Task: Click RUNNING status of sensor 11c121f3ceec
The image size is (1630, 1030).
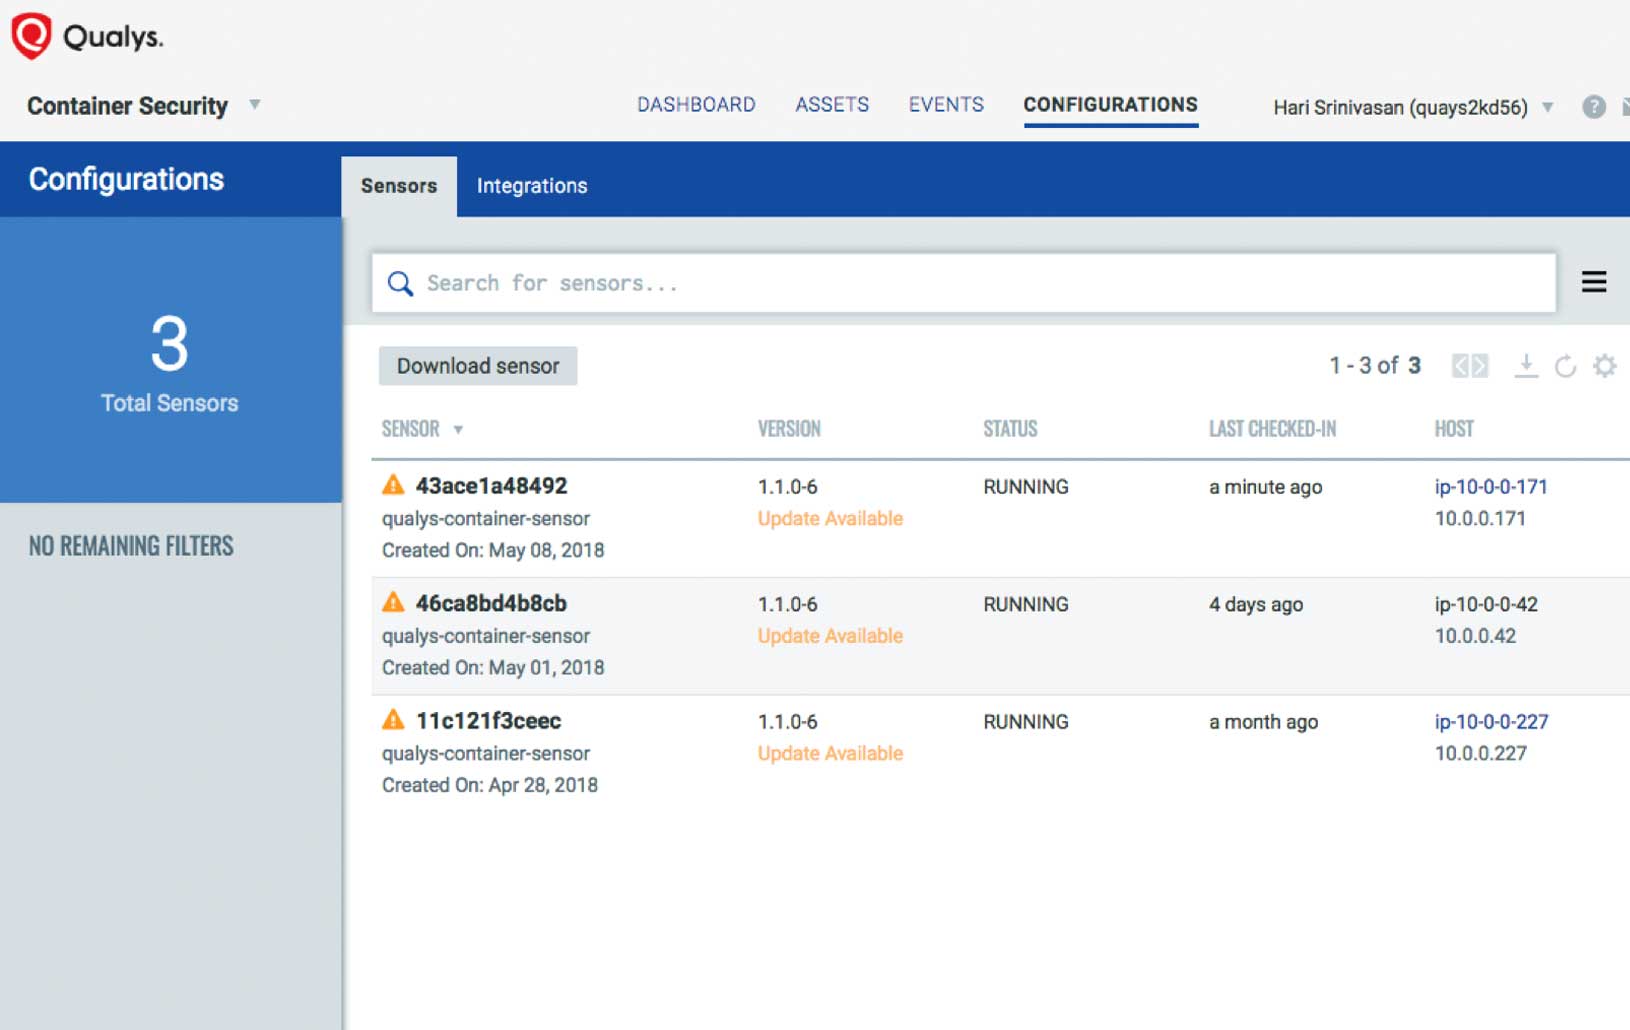Action: pyautogui.click(x=1026, y=722)
